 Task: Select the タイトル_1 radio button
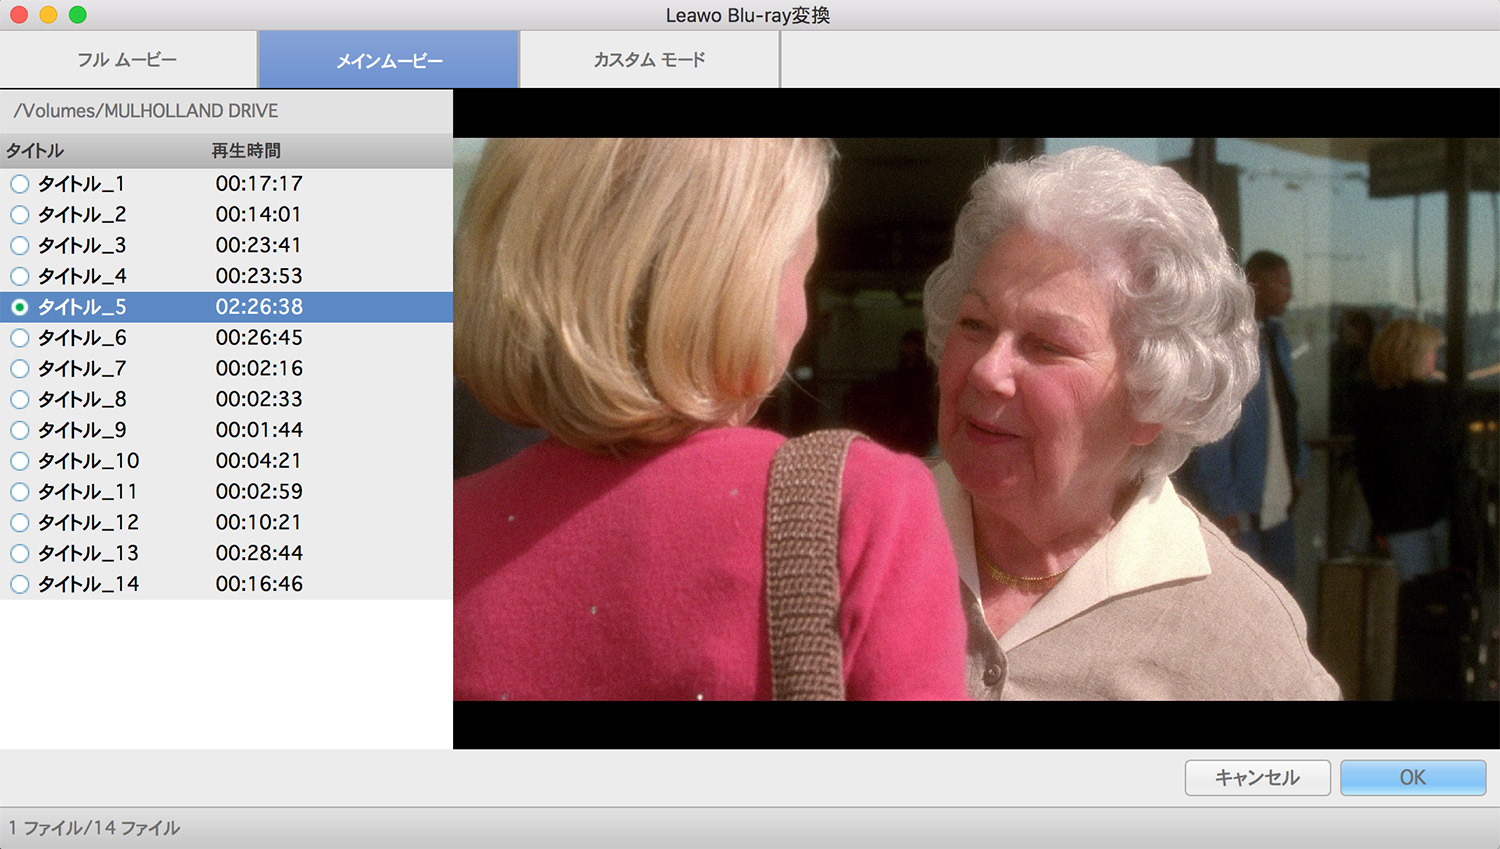[20, 184]
